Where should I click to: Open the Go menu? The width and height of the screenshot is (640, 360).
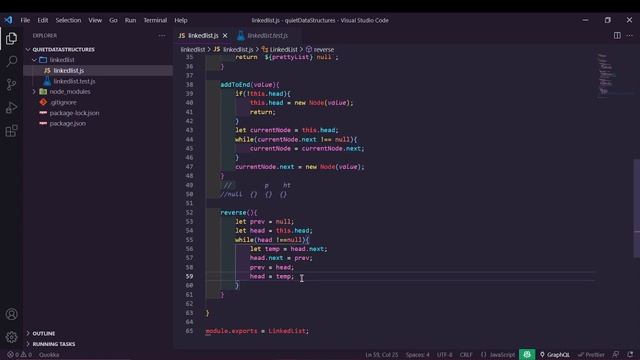113,20
